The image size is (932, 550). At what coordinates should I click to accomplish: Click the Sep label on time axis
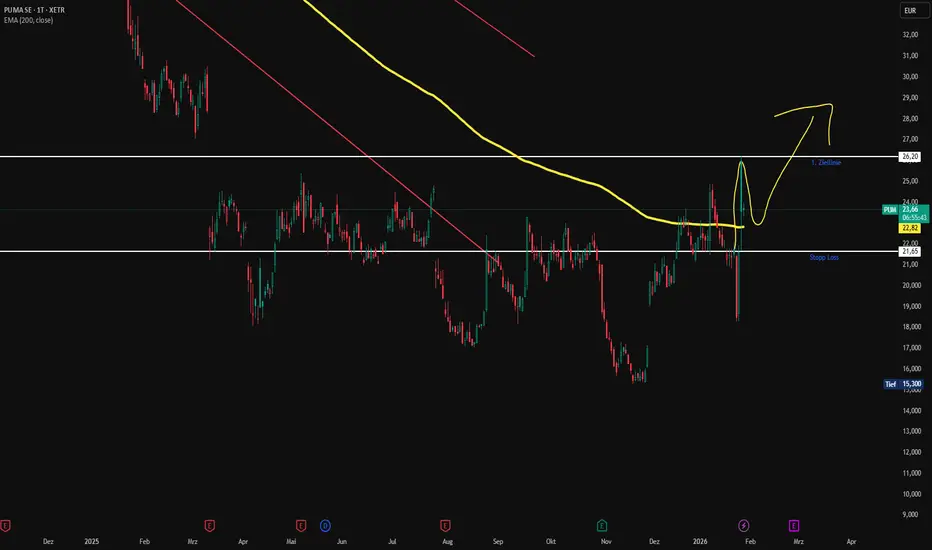coord(498,542)
